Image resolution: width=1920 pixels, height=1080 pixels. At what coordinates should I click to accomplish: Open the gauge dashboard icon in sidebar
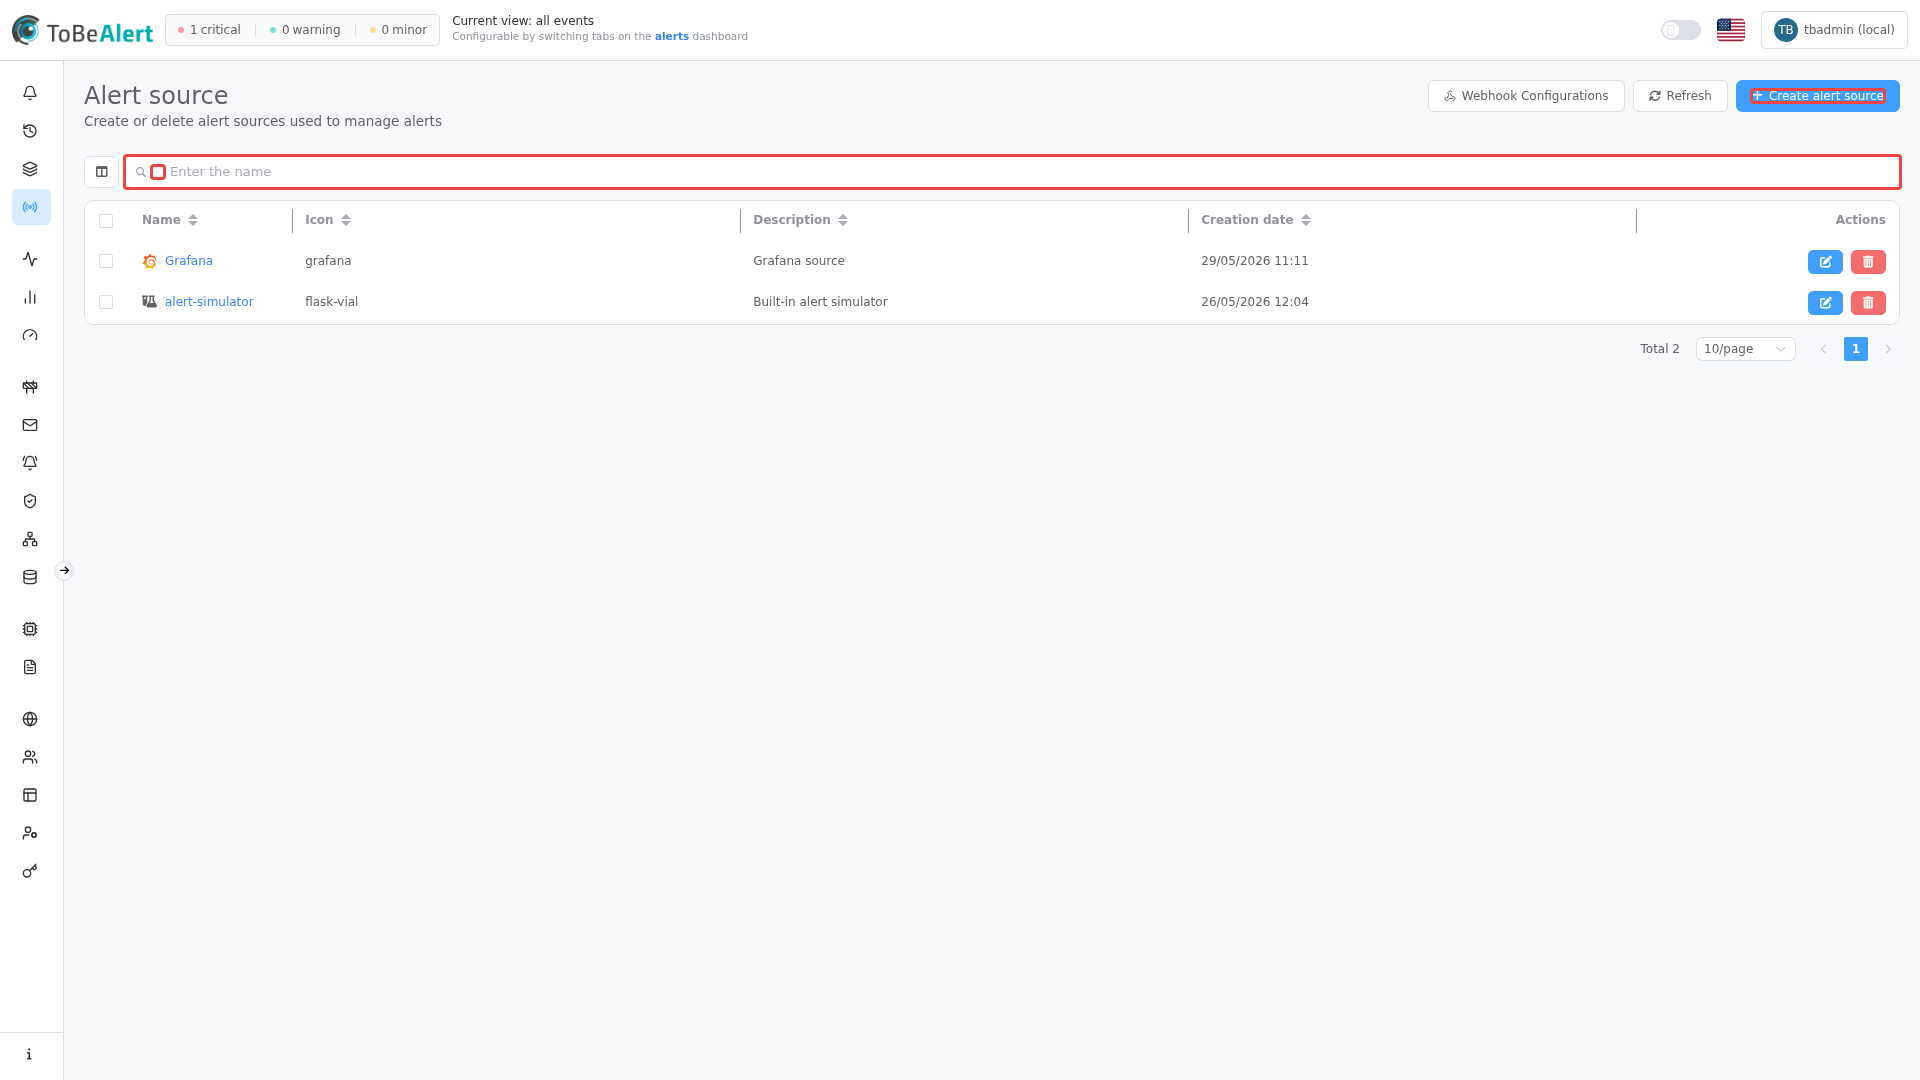30,335
